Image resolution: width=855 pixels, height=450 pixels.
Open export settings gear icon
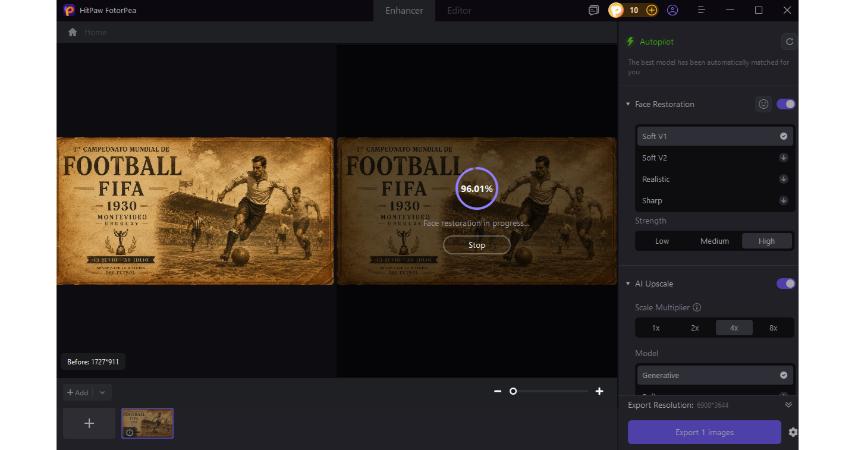click(x=792, y=432)
